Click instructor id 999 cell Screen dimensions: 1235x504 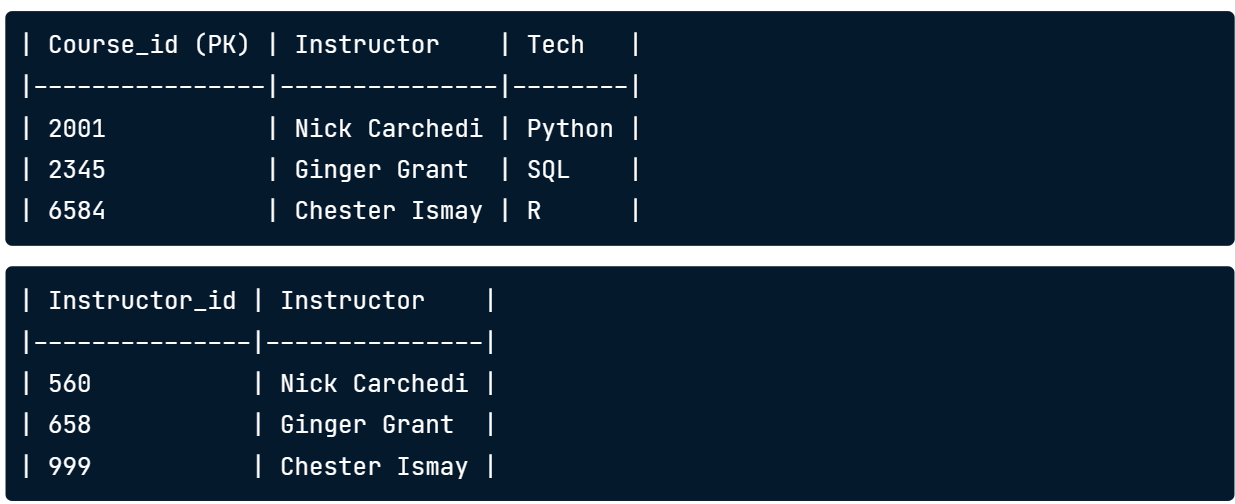pyautogui.click(x=70, y=467)
